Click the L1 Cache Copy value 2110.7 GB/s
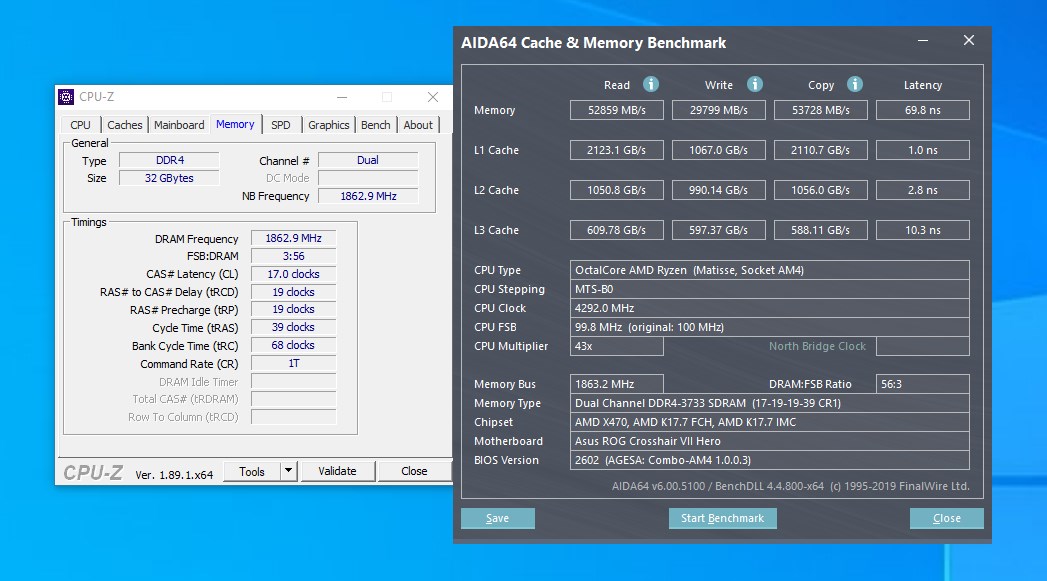1047x581 pixels. pos(821,150)
